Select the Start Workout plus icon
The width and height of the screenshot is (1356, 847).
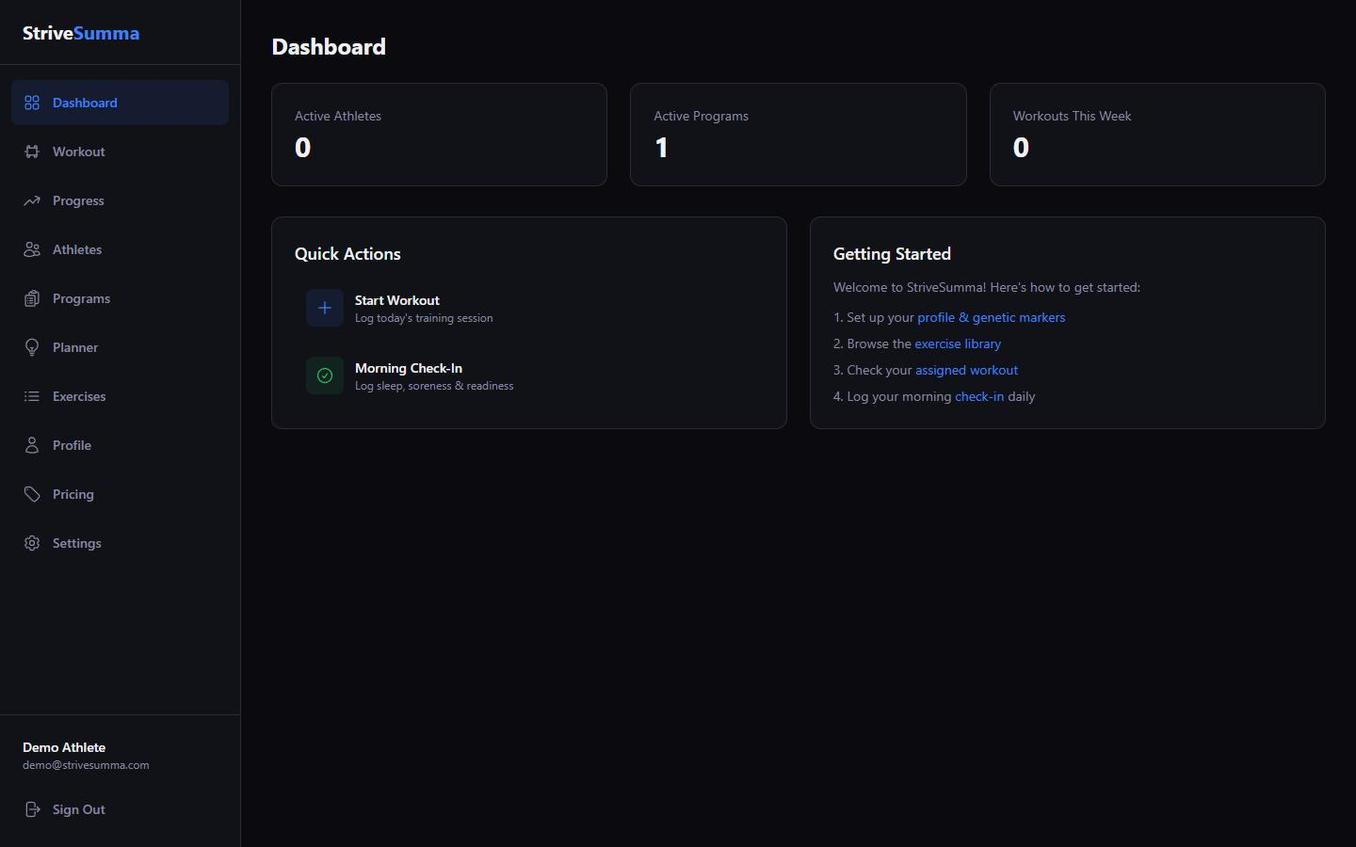[324, 308]
